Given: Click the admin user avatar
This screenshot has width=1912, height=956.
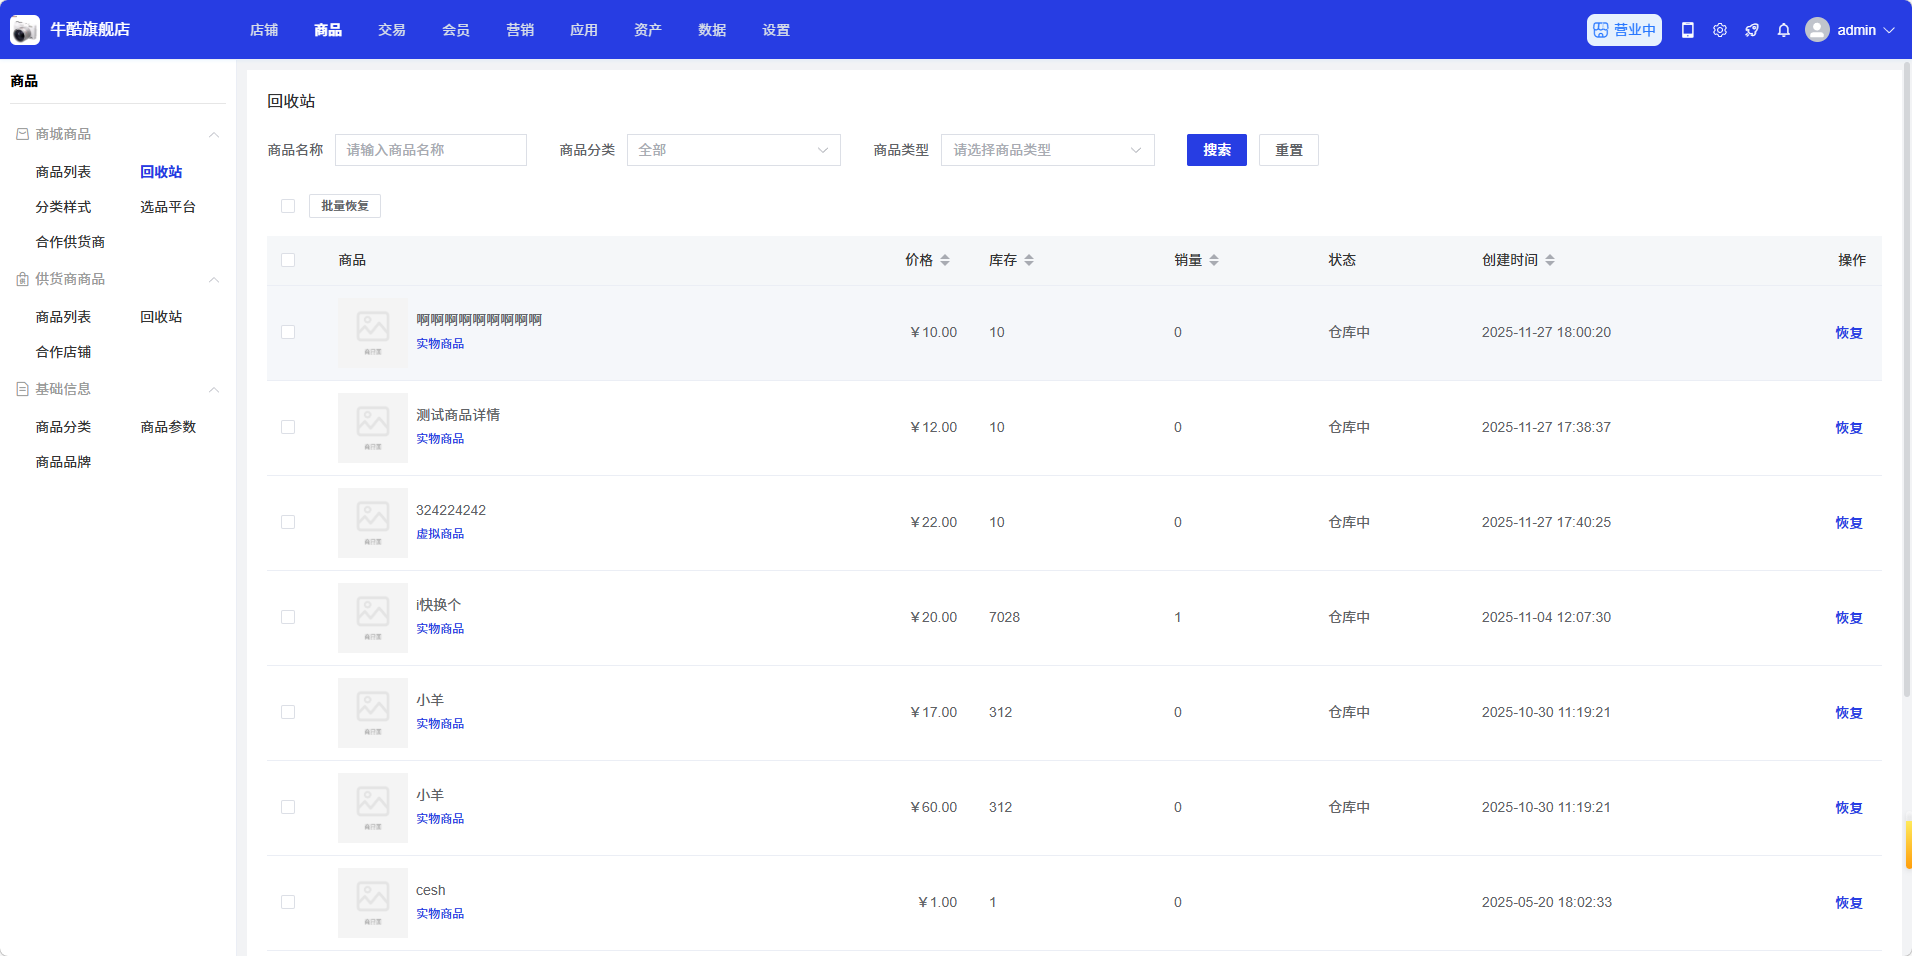Looking at the screenshot, I should 1817,30.
